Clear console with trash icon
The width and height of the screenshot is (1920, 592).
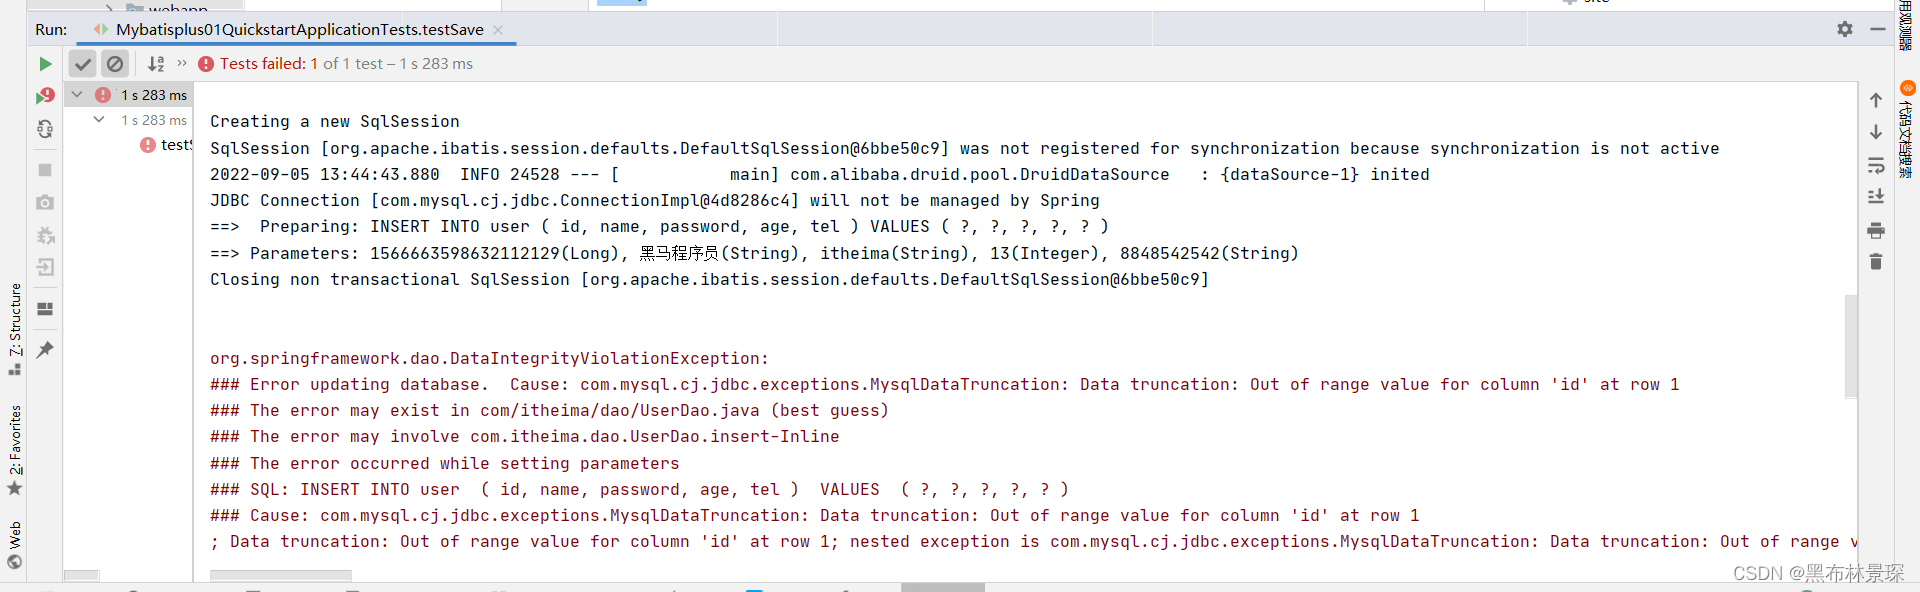coord(1876,262)
